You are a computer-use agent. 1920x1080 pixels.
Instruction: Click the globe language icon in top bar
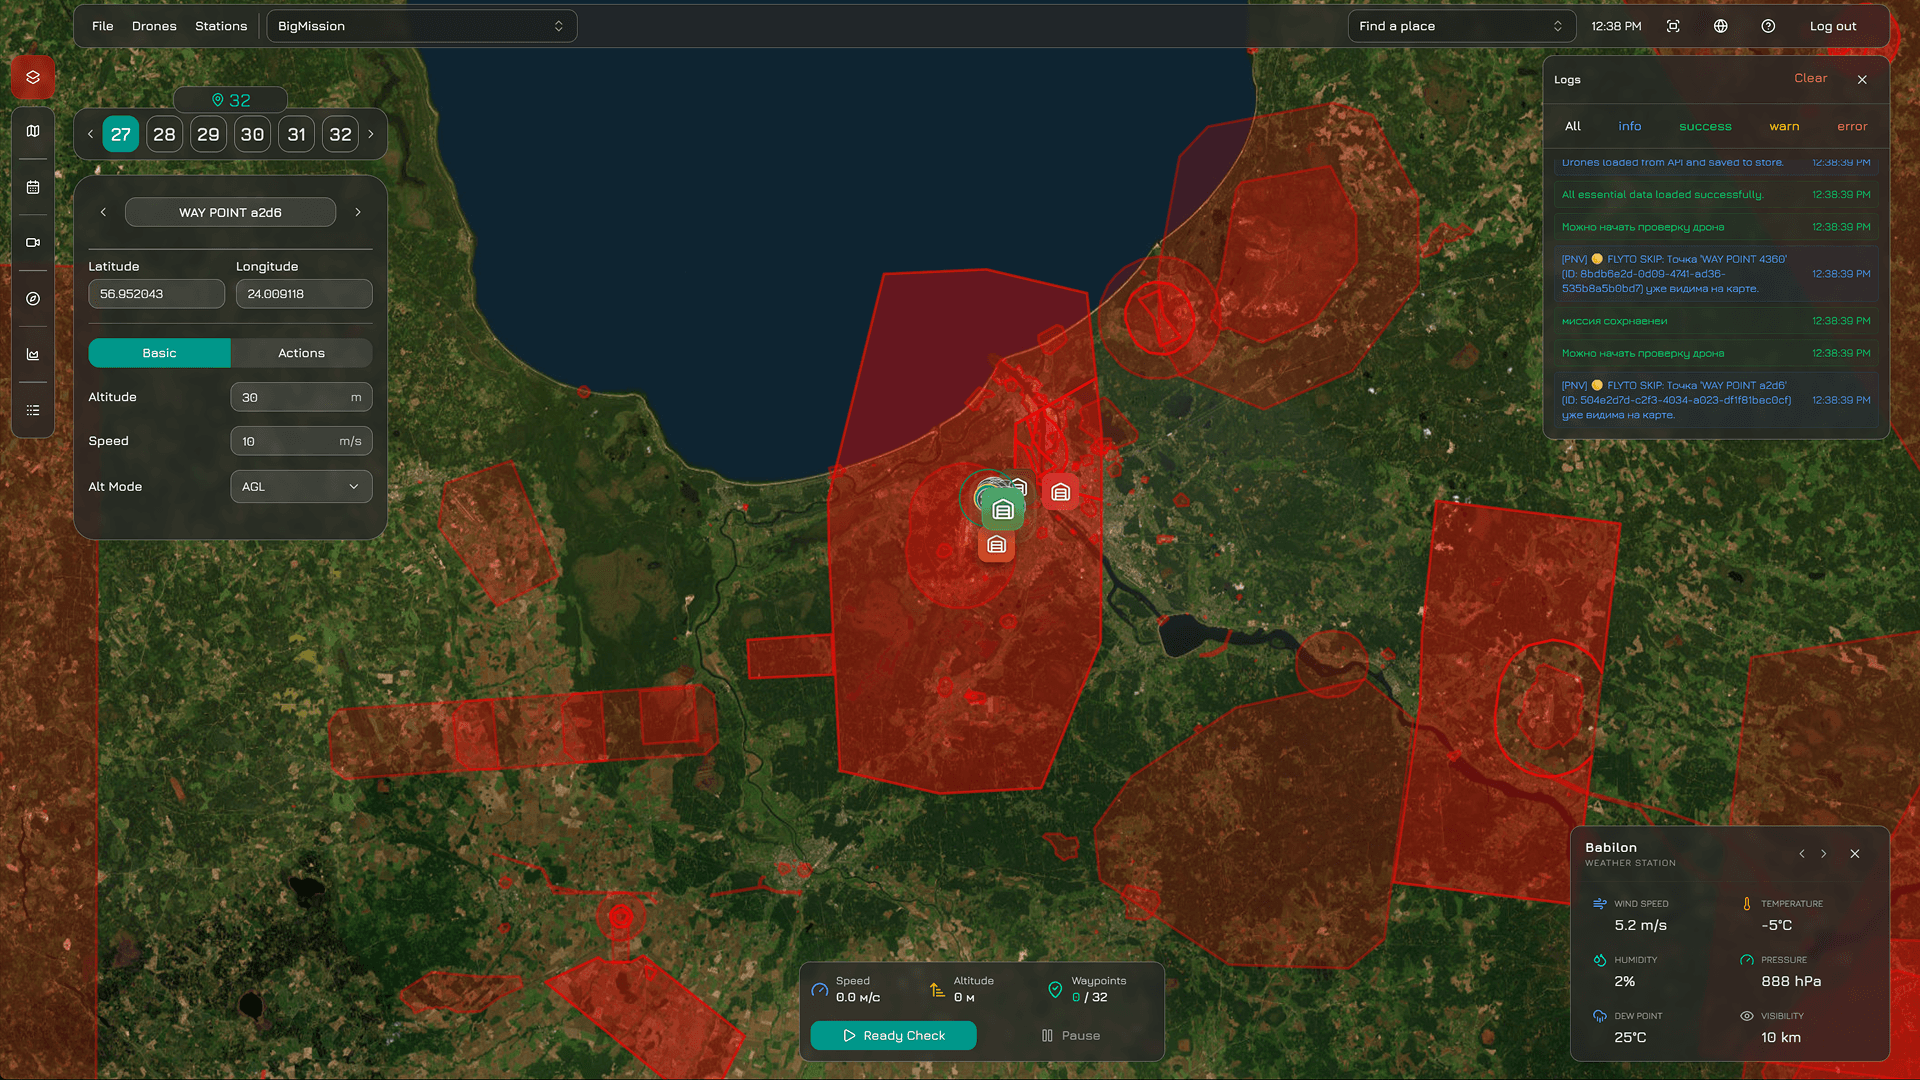[x=1720, y=26]
